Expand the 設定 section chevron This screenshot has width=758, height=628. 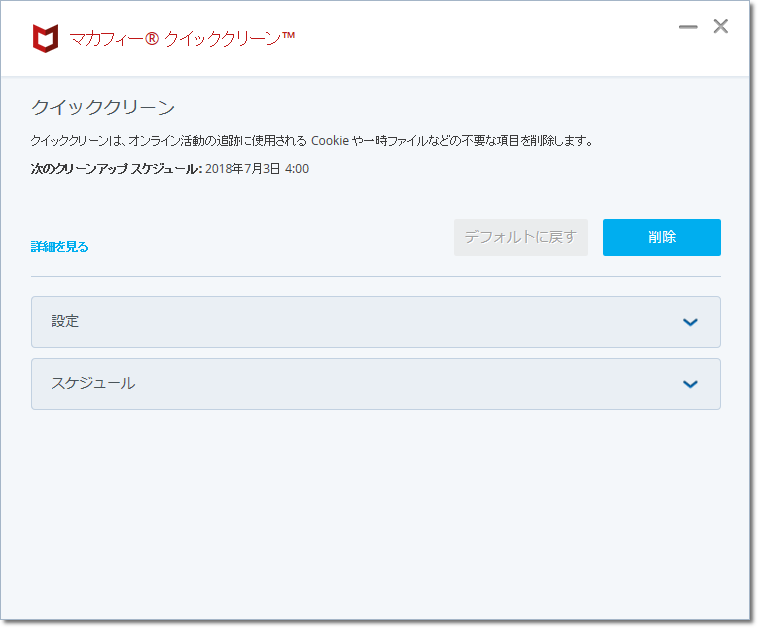690,322
